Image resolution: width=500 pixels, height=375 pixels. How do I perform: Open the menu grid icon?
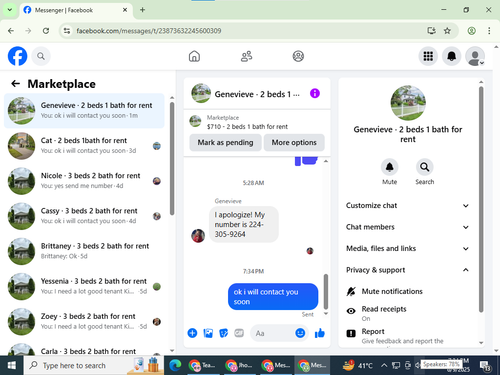428,56
